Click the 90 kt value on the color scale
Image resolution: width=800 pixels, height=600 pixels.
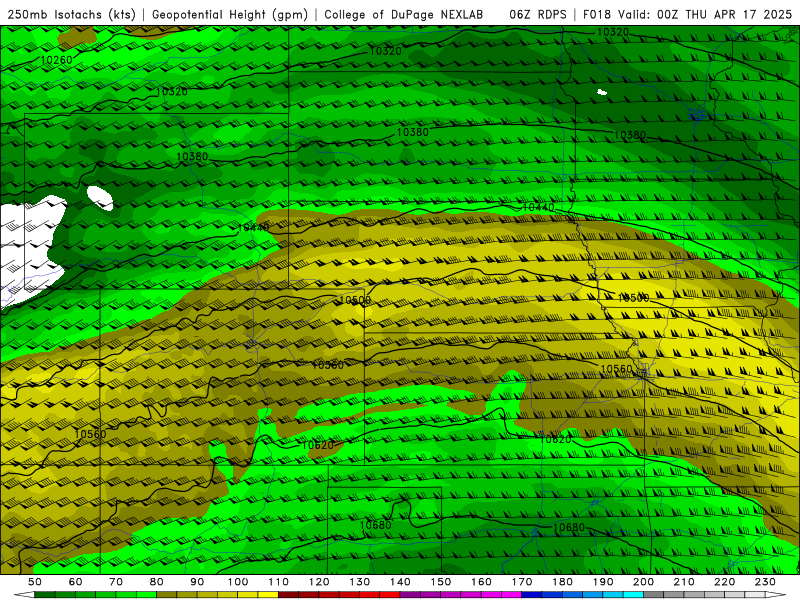pyautogui.click(x=197, y=582)
